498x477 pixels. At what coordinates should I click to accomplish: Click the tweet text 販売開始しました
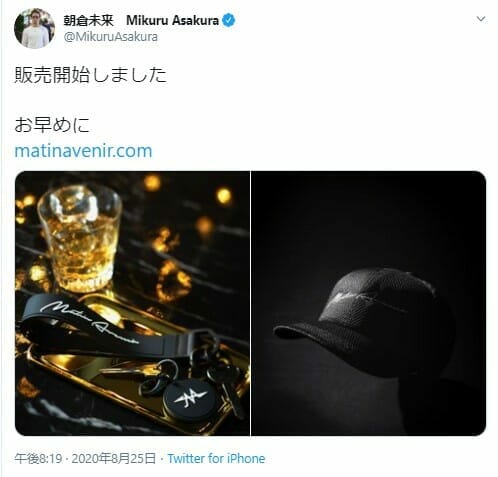90,75
